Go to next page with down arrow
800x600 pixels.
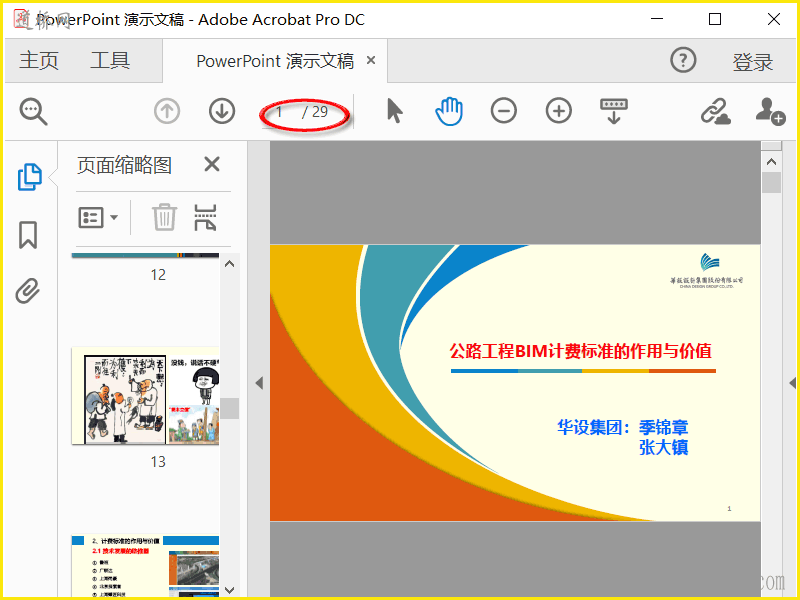(x=222, y=111)
